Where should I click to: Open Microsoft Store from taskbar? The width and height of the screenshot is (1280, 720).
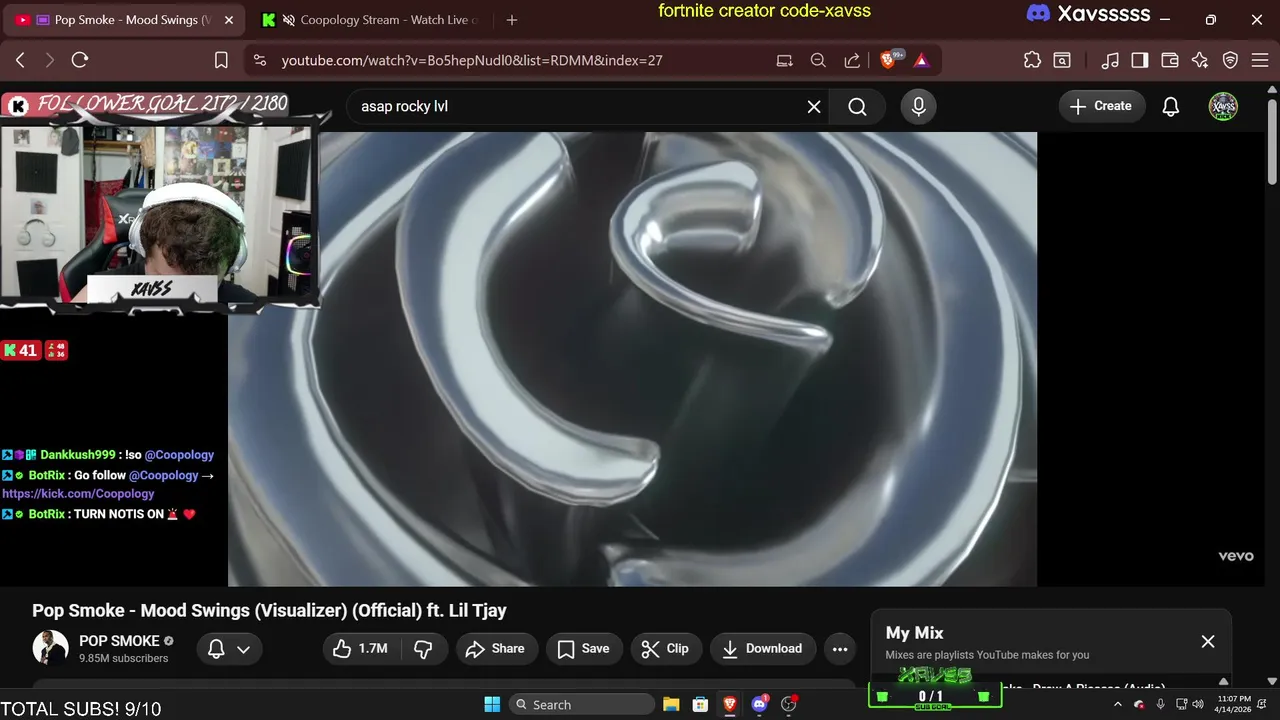[x=700, y=704]
